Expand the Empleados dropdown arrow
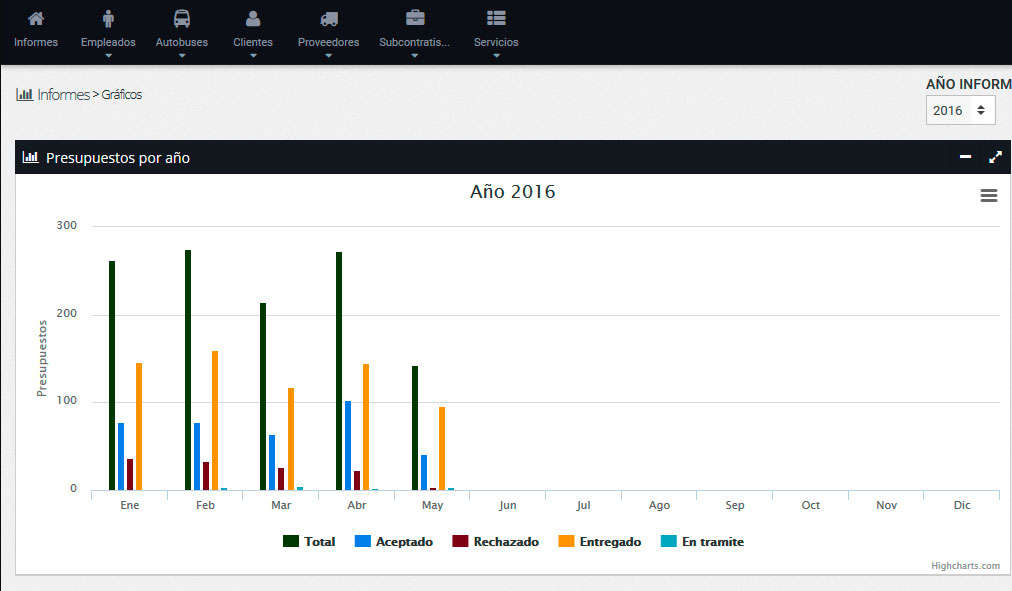Image resolution: width=1012 pixels, height=591 pixels. (x=108, y=56)
